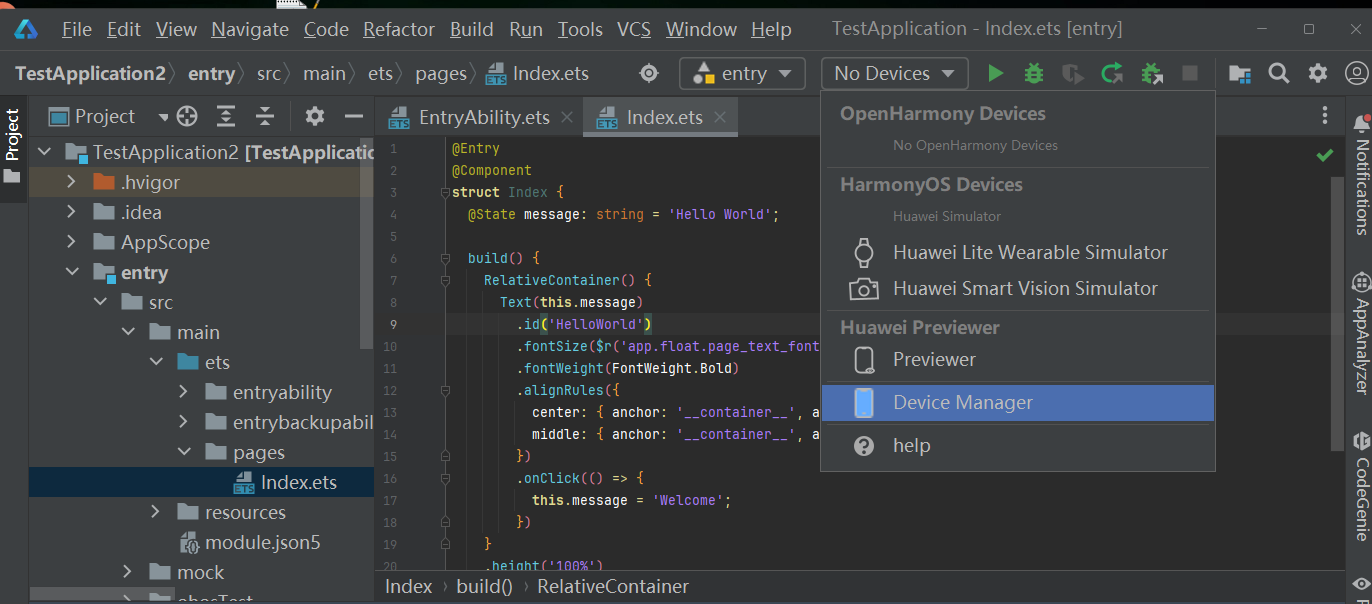Click line number 9 in the gutter
1372x604 pixels.
tap(394, 324)
